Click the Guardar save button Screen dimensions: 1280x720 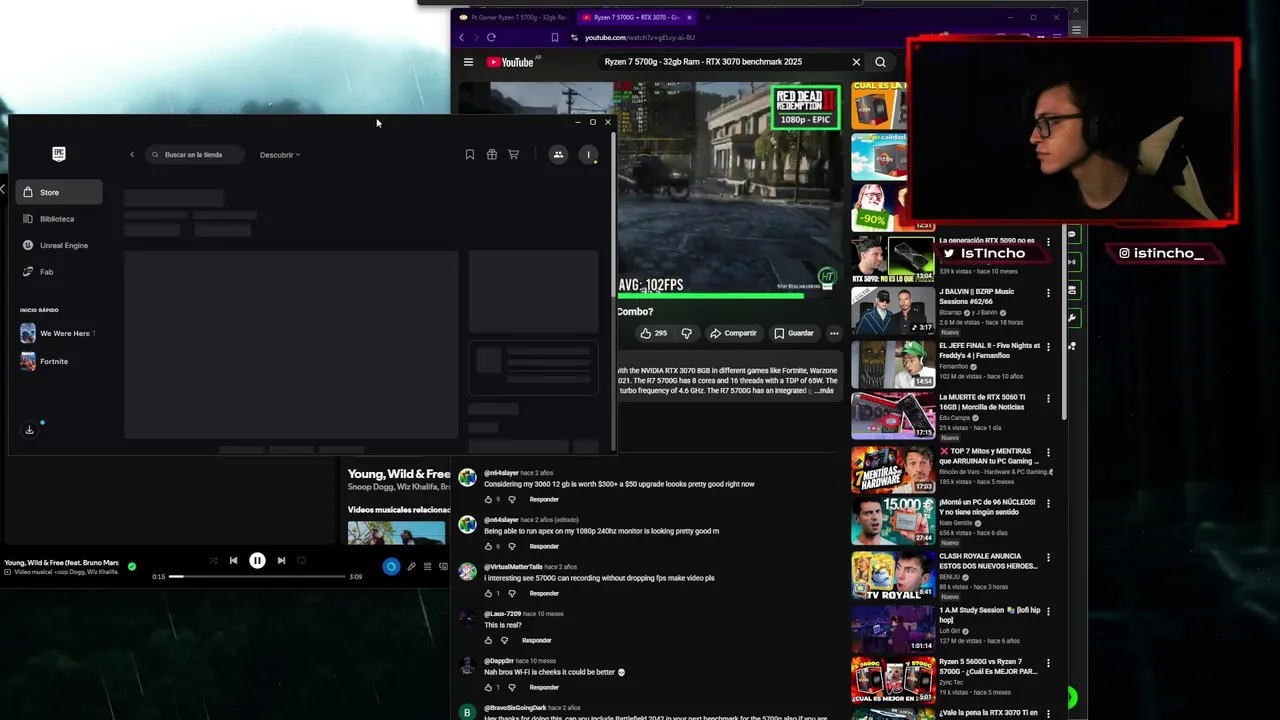[794, 333]
